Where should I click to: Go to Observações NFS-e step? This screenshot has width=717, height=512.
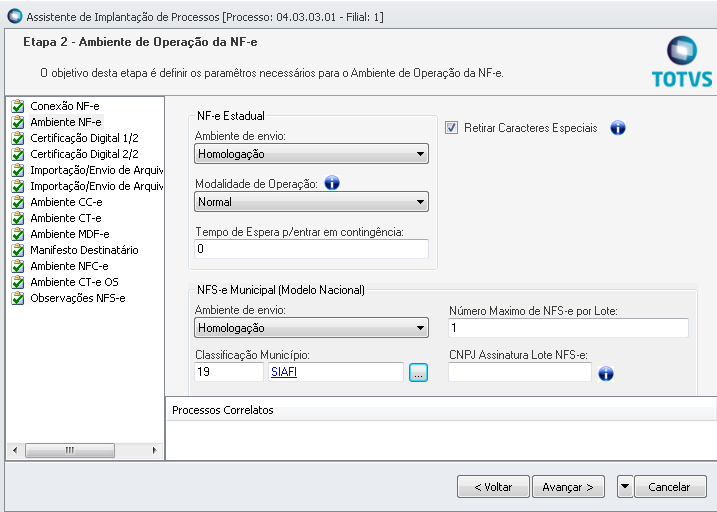click(x=78, y=298)
